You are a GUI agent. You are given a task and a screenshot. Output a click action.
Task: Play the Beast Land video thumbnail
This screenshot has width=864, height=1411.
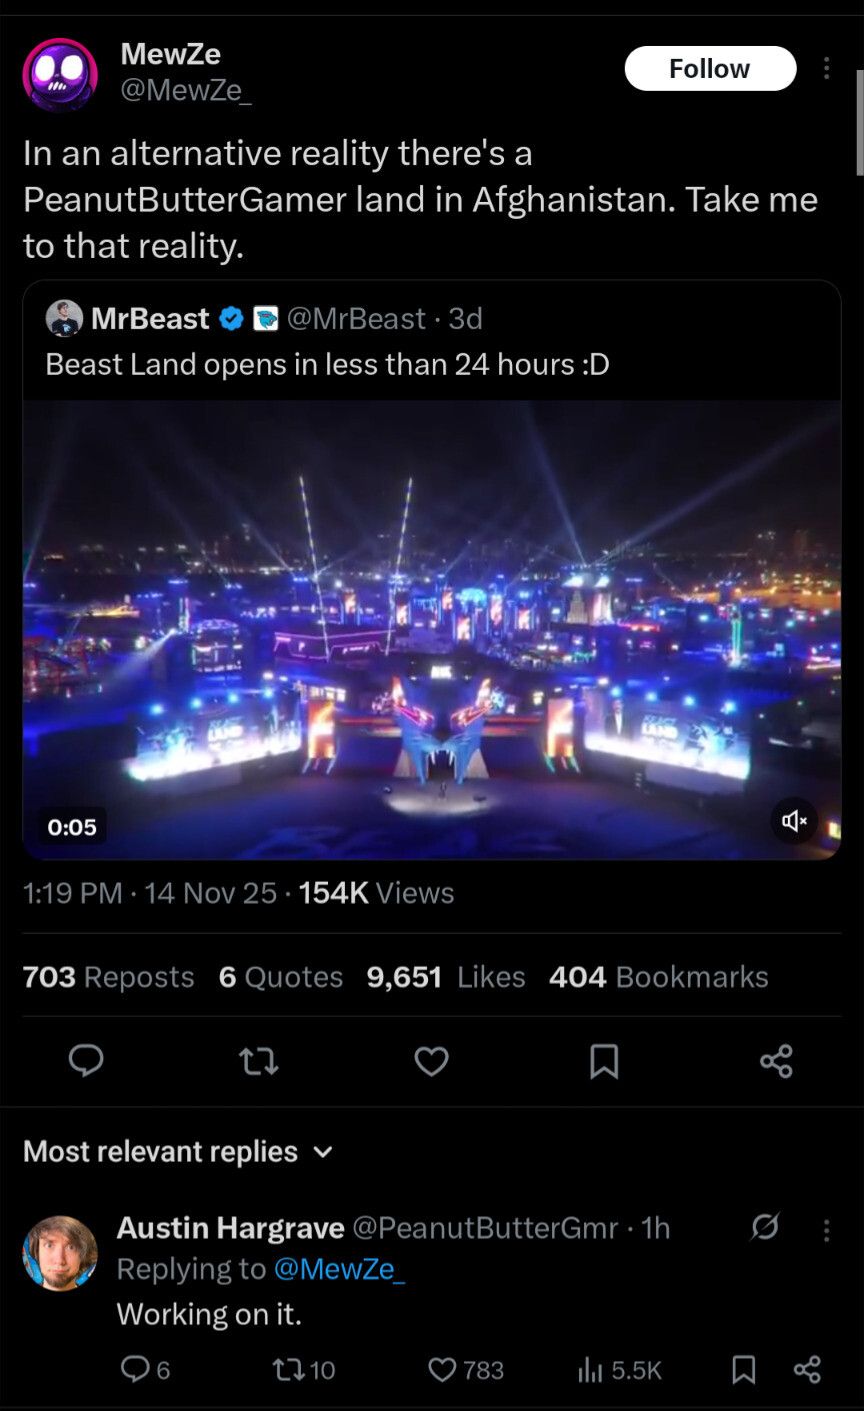point(432,630)
